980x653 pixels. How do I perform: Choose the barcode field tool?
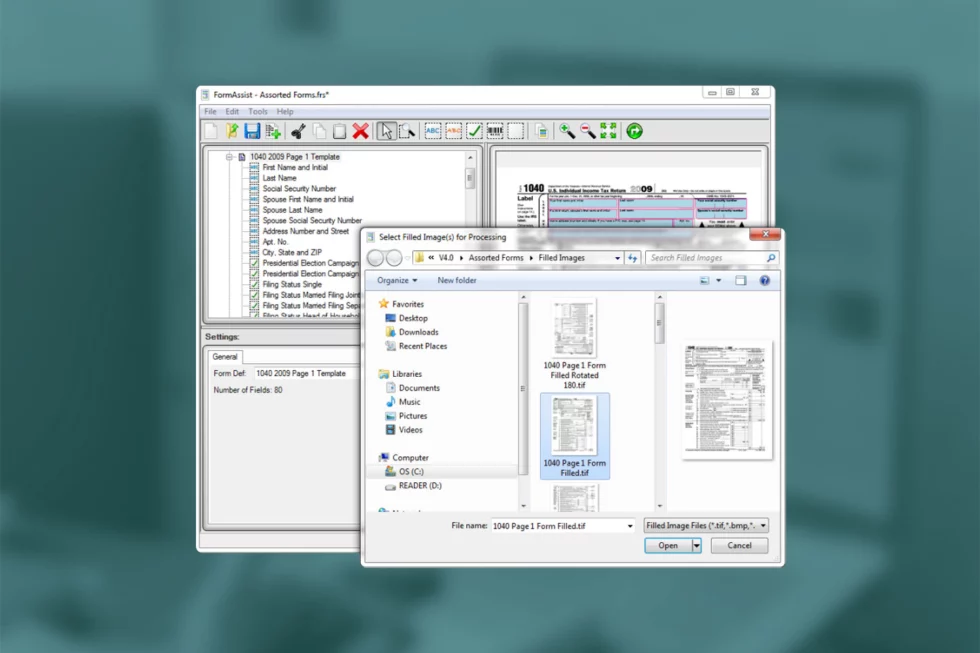point(495,131)
